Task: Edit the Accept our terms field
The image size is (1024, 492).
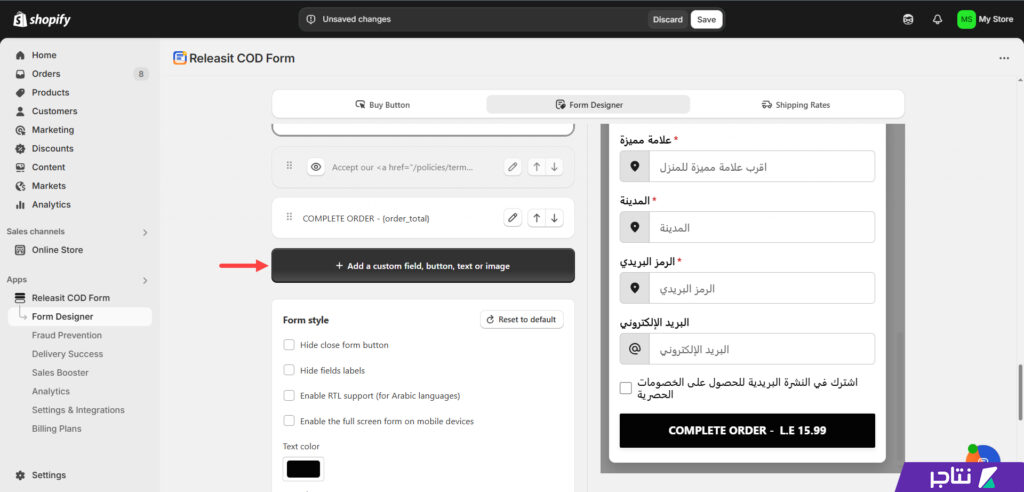Action: pos(513,167)
